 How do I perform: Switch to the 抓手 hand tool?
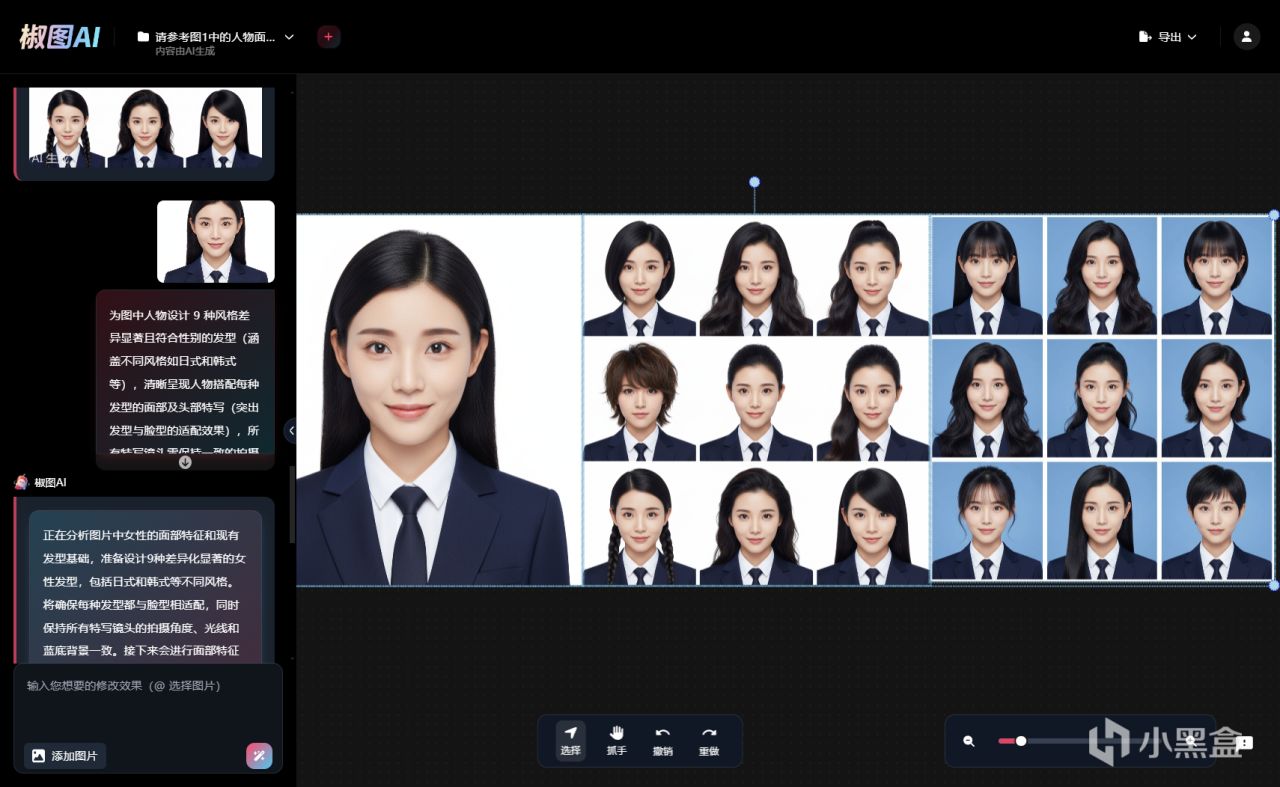(617, 741)
